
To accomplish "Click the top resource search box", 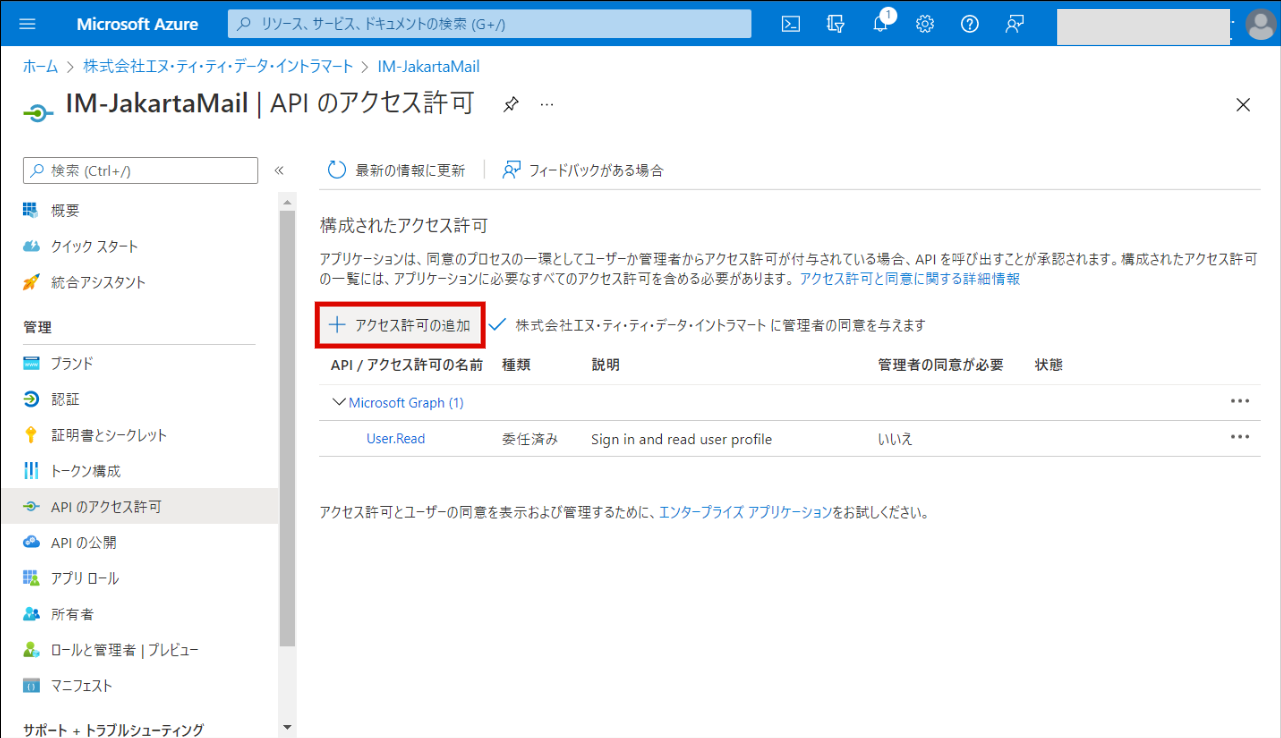I will 490,24.
